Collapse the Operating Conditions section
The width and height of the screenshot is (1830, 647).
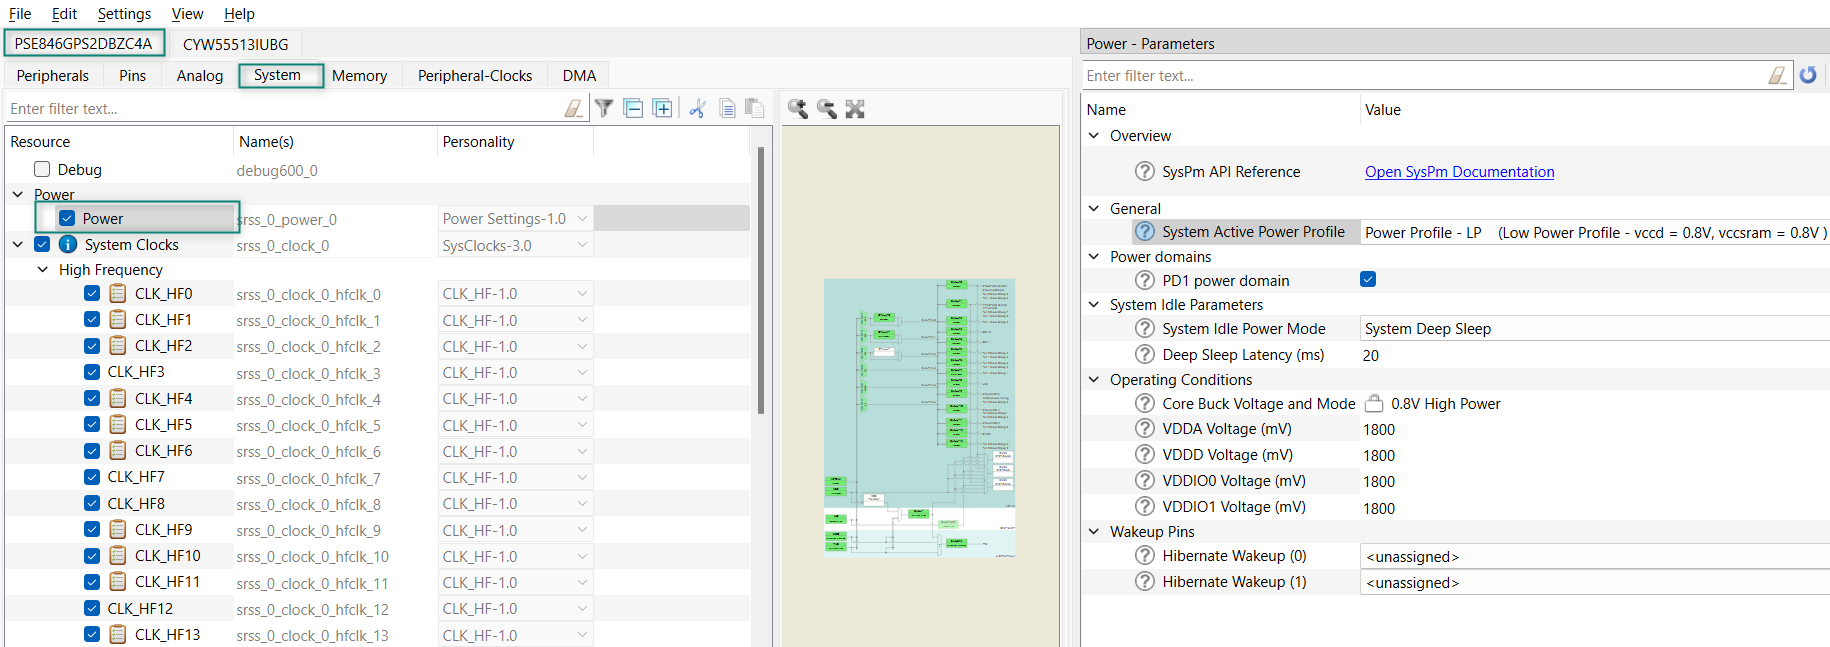pyautogui.click(x=1094, y=380)
